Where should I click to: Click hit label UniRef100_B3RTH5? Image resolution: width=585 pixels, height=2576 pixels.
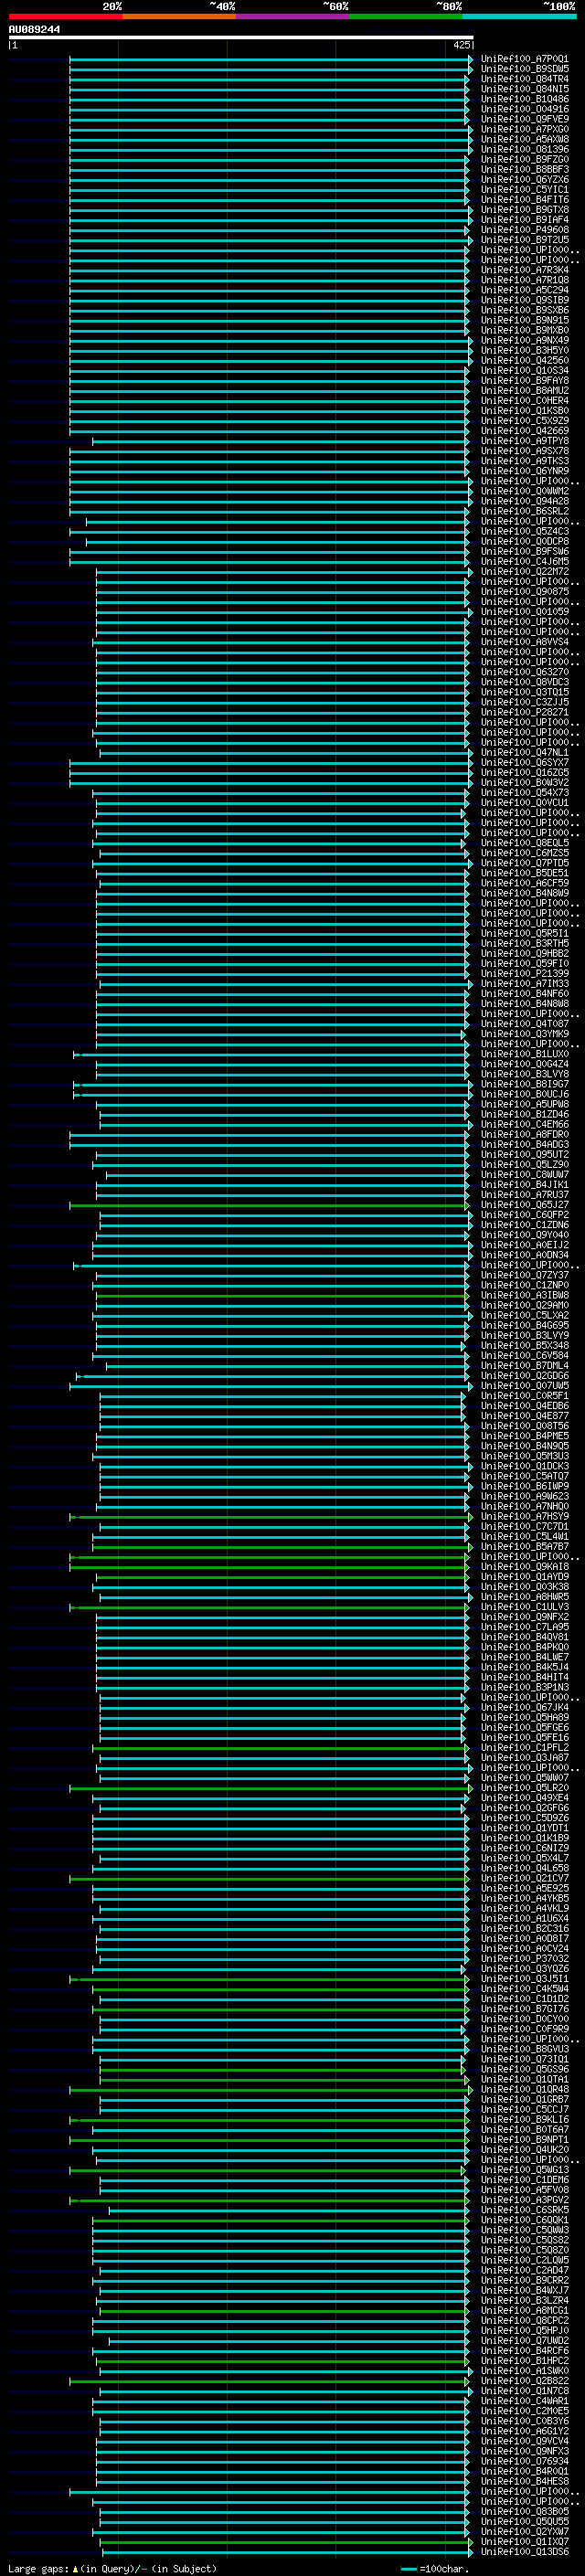524,944
